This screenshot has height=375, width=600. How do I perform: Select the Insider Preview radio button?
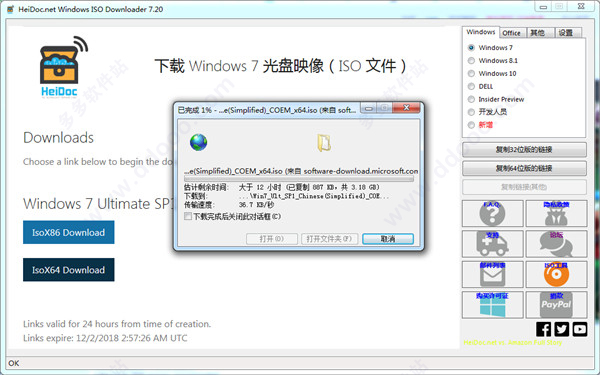pos(471,99)
